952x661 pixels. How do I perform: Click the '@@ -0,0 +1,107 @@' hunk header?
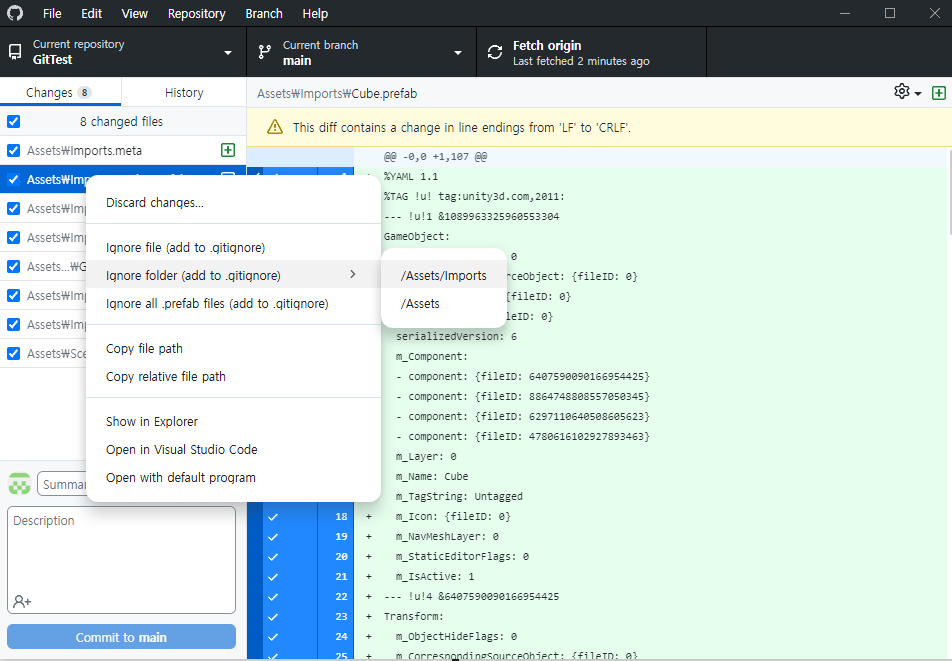(435, 157)
